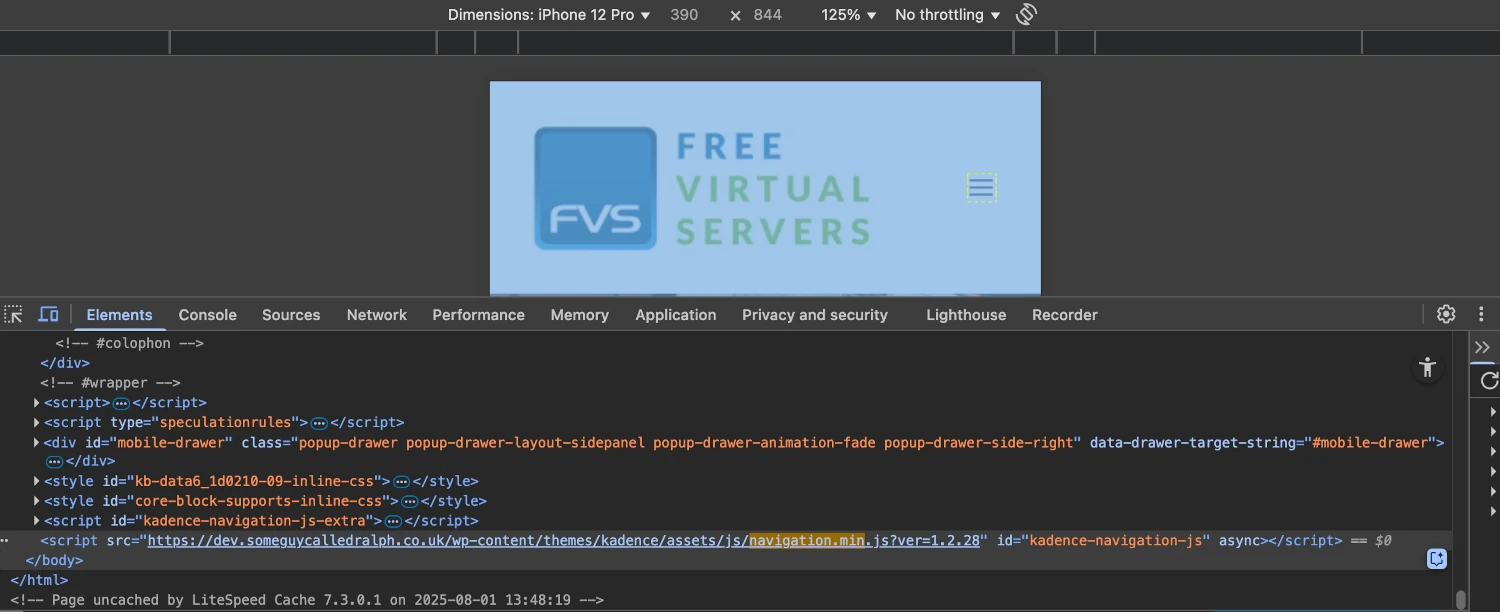
Task: Open the No throttling dropdown
Action: tap(947, 15)
